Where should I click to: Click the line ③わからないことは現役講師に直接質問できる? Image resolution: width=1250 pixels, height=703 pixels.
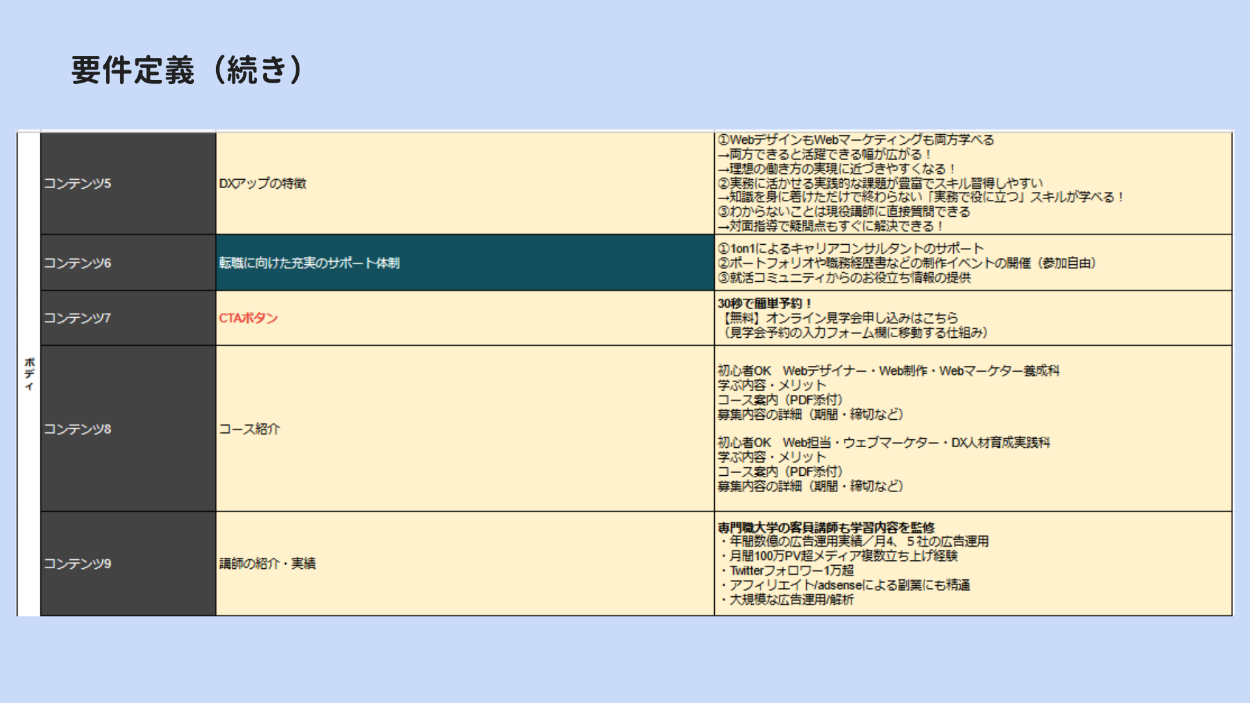(x=843, y=212)
